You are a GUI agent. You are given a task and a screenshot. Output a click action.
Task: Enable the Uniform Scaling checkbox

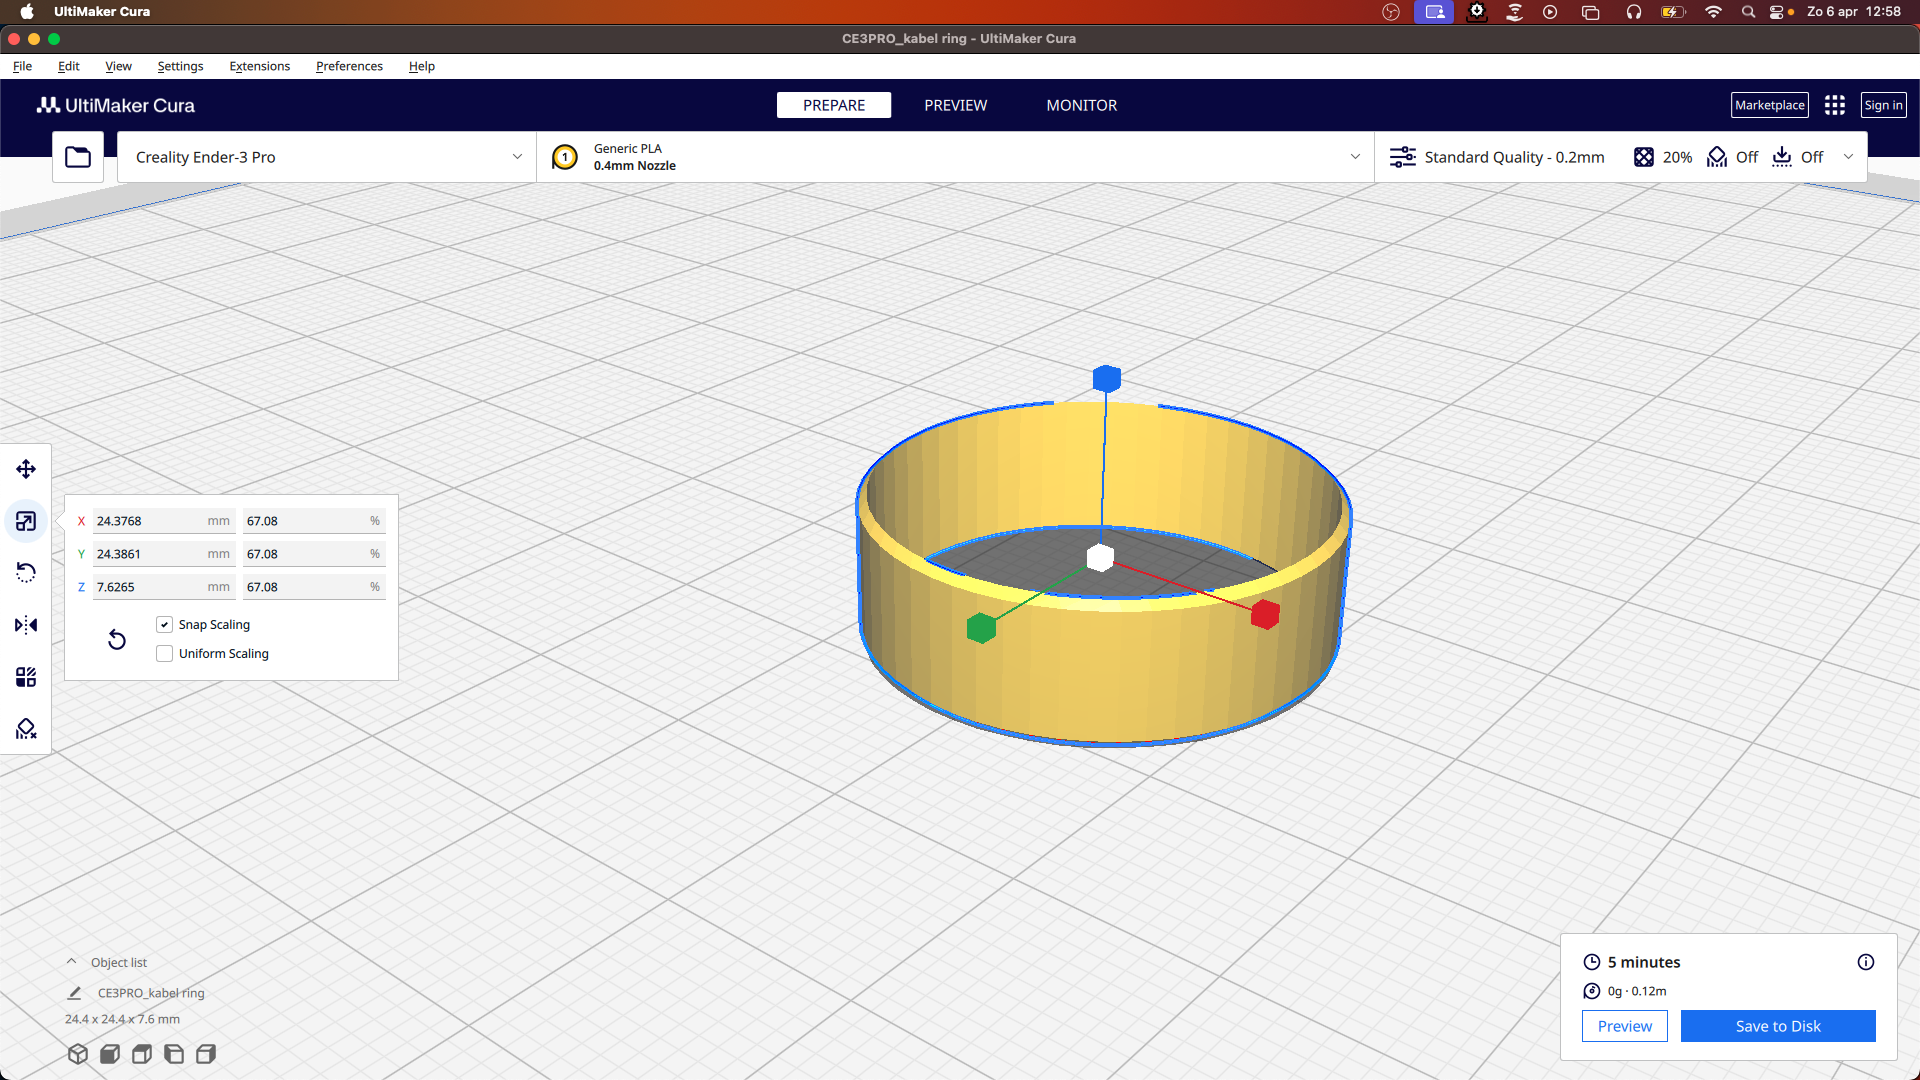165,654
